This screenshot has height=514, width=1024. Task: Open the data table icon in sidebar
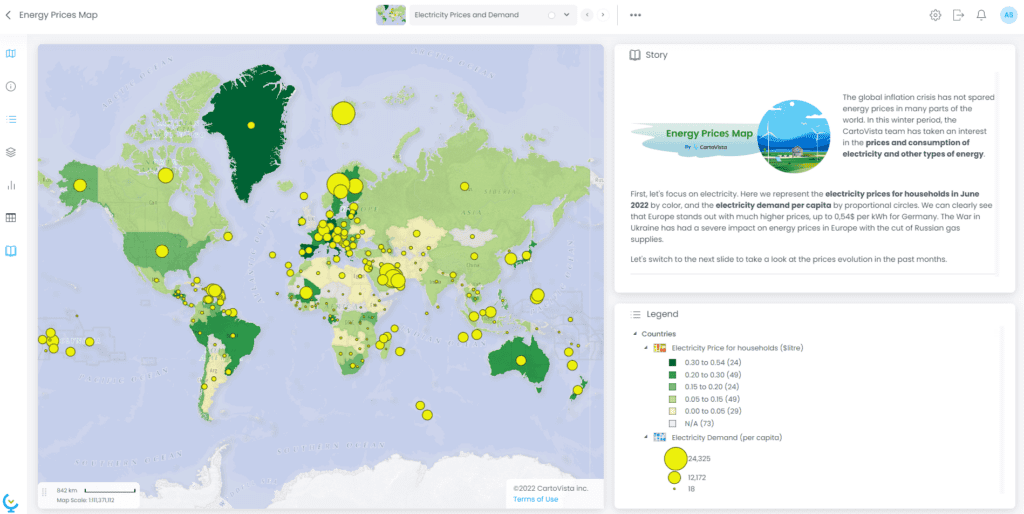tap(10, 217)
